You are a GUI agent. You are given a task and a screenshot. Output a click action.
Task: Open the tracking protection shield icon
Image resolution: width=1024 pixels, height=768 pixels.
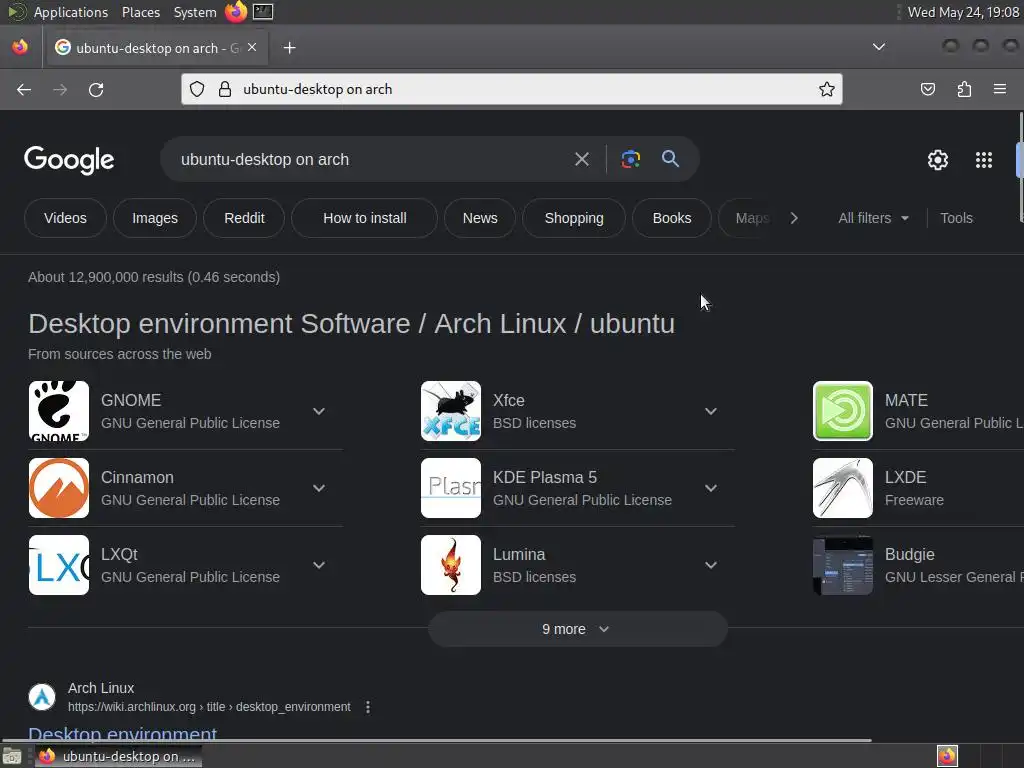(197, 89)
